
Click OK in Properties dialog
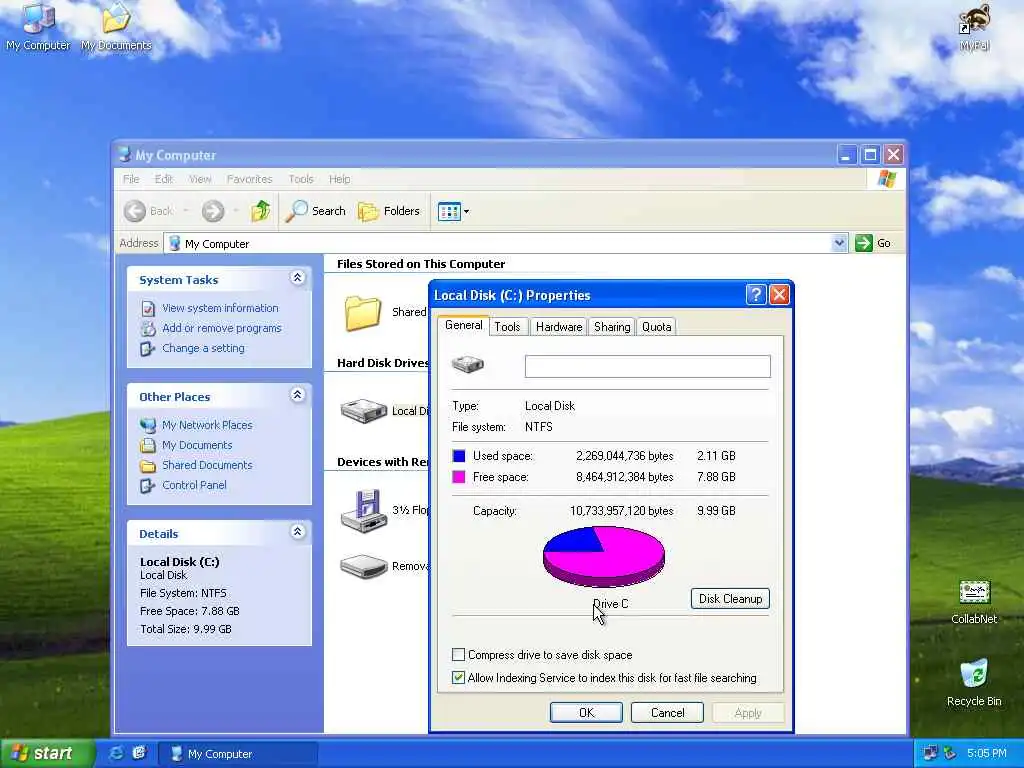(586, 712)
